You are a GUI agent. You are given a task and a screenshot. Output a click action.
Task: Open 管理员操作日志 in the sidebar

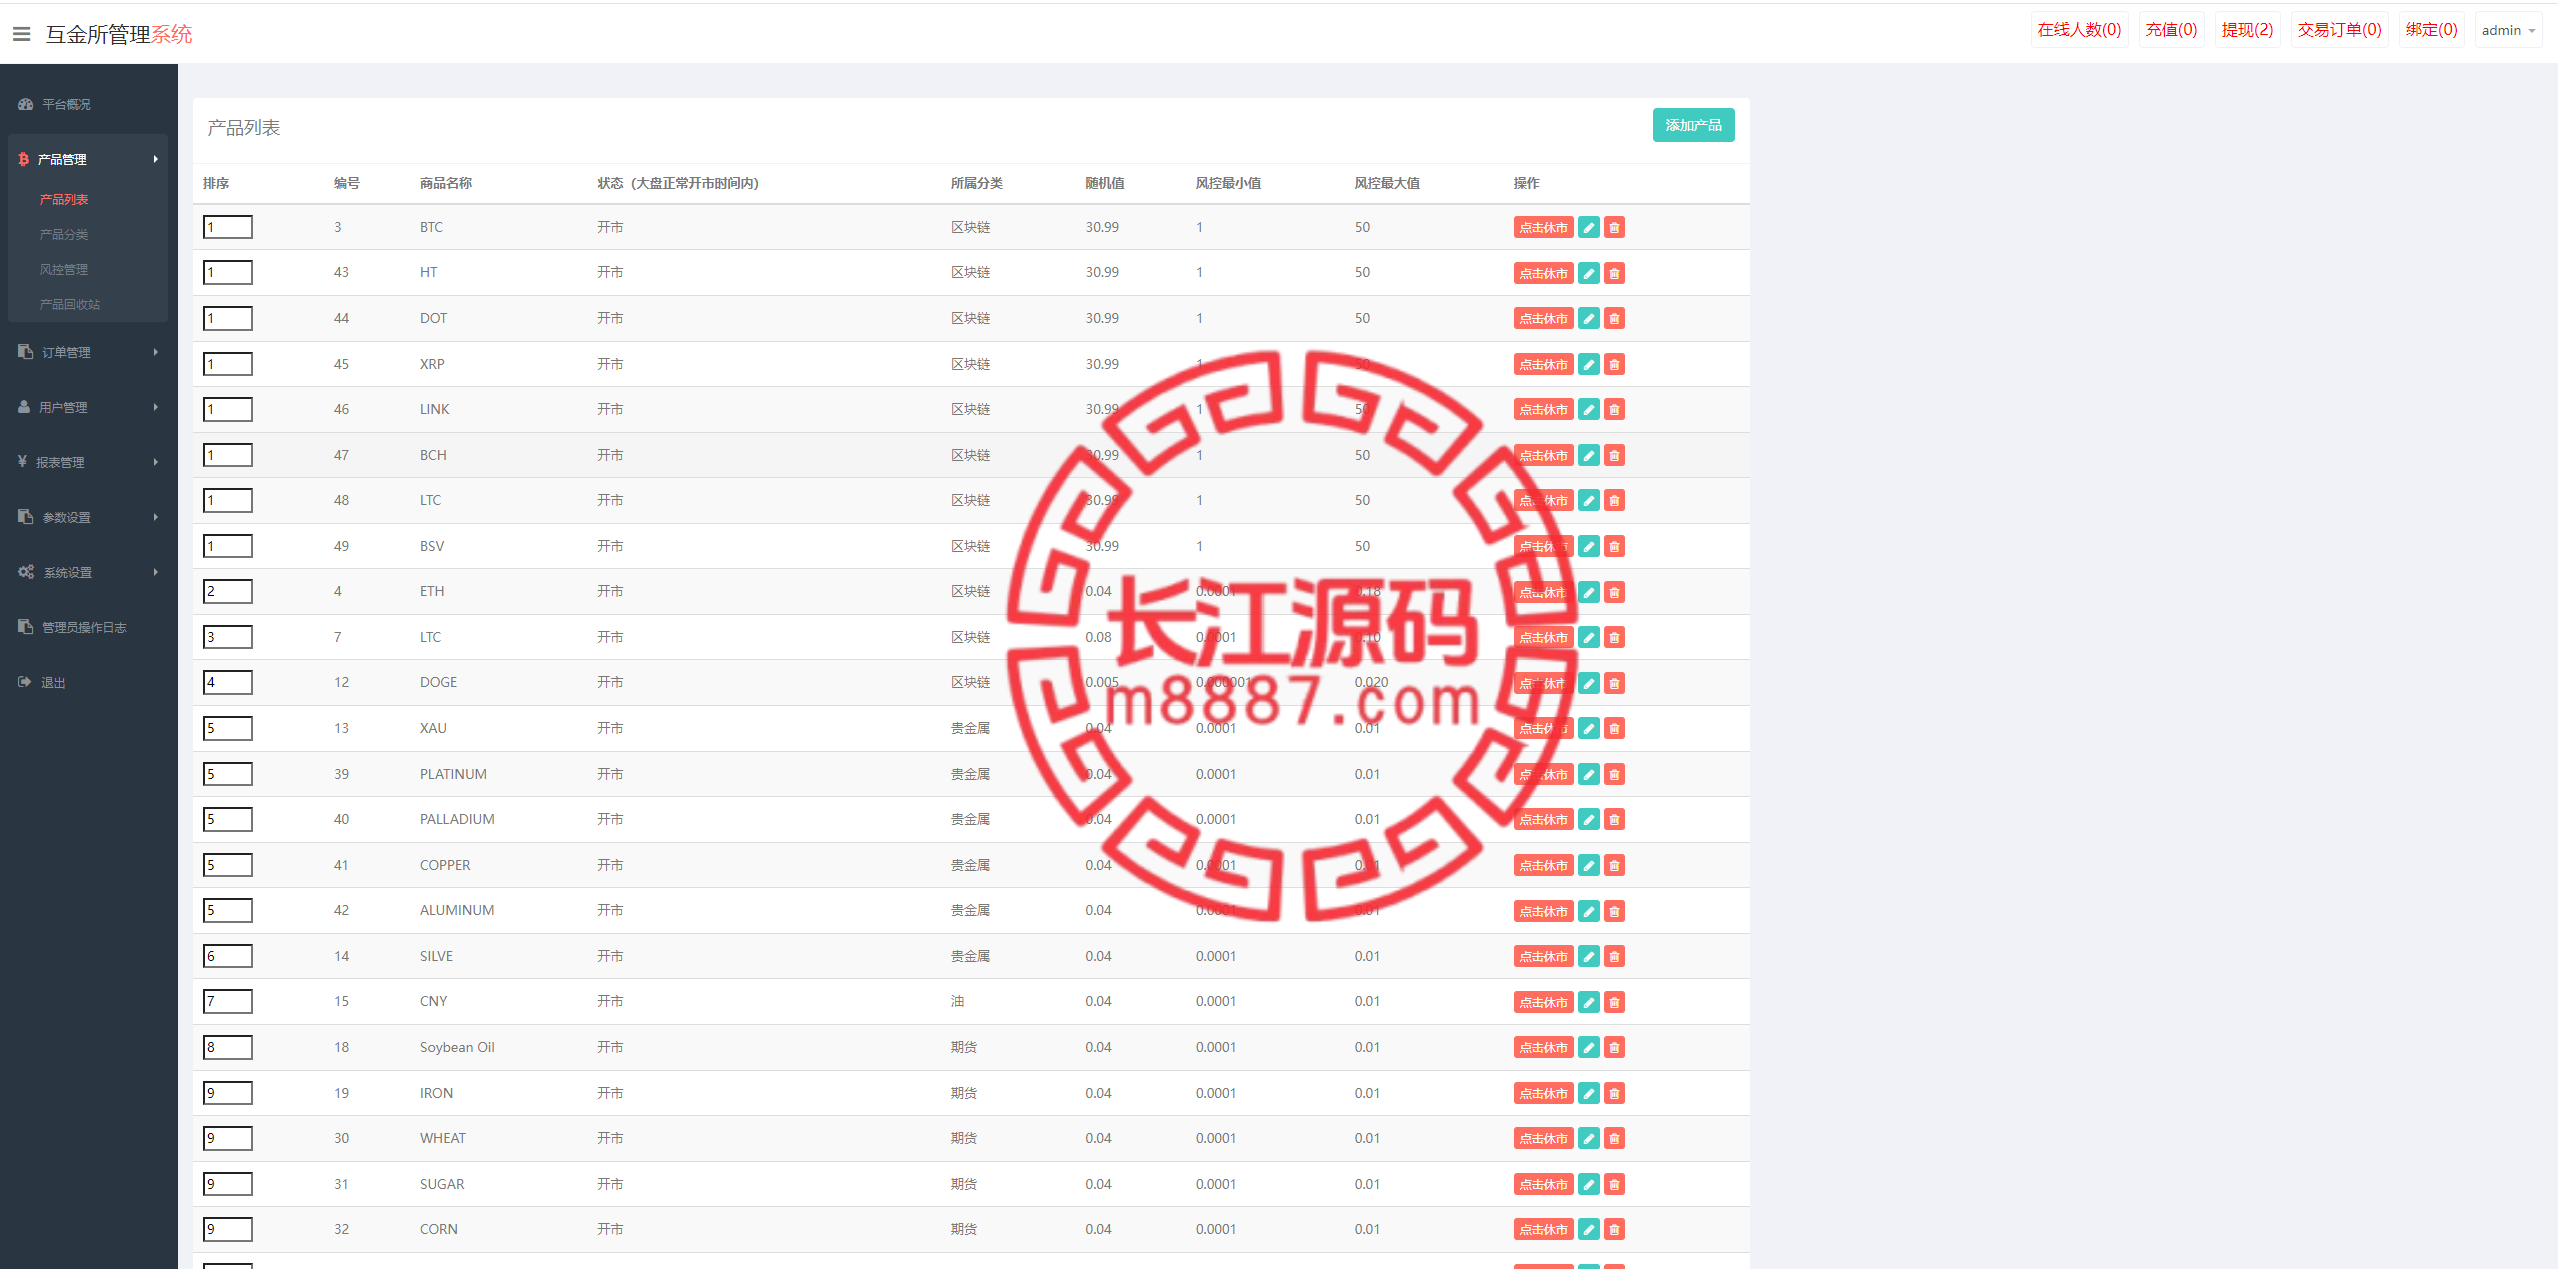click(x=88, y=627)
